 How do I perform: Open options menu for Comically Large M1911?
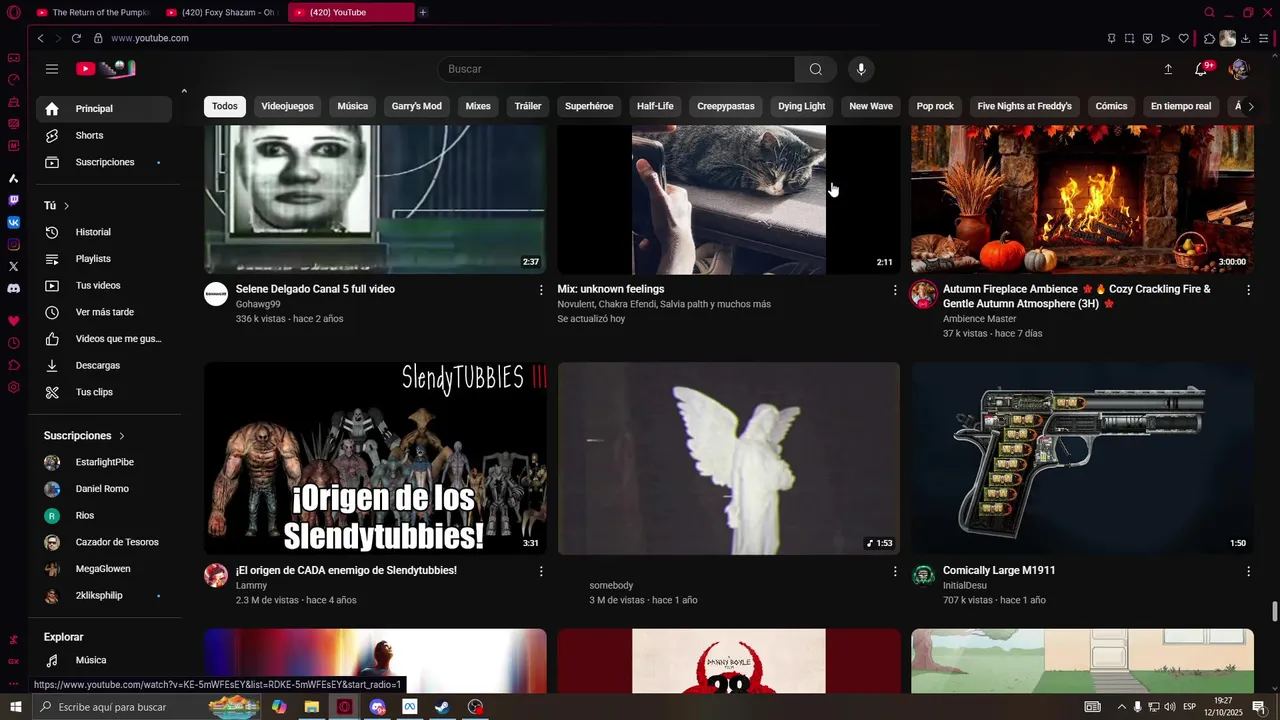pyautogui.click(x=1248, y=571)
